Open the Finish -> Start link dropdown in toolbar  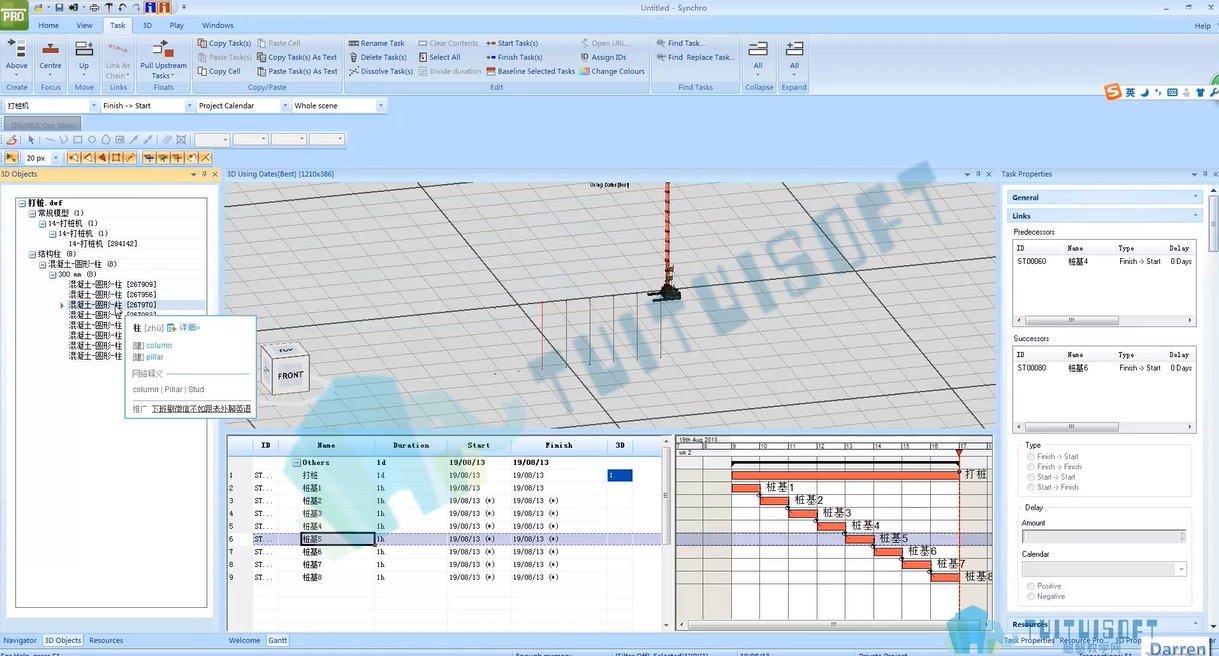[x=189, y=106]
